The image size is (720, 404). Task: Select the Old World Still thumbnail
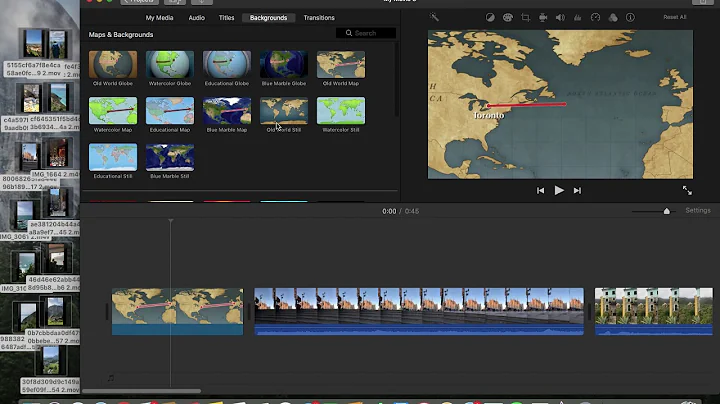coord(284,111)
